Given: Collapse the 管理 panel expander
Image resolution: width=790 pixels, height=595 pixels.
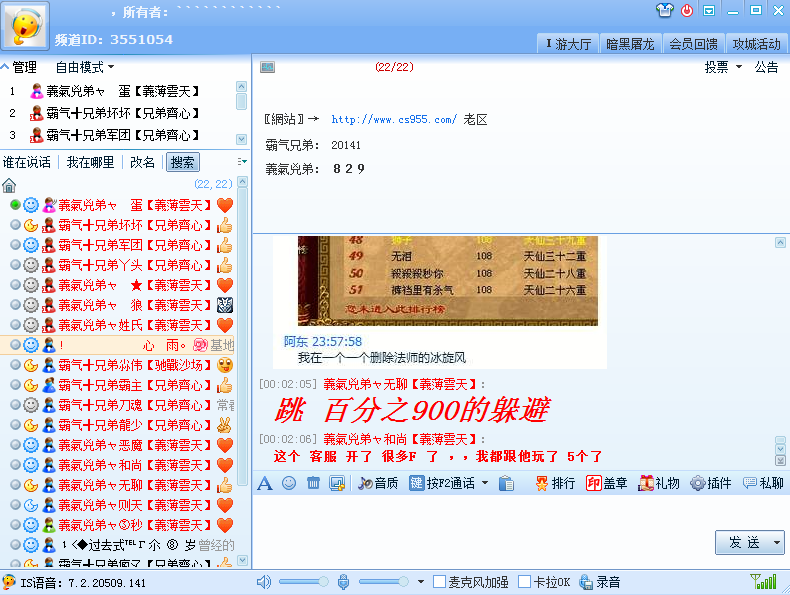Looking at the screenshot, I should [x=5, y=67].
